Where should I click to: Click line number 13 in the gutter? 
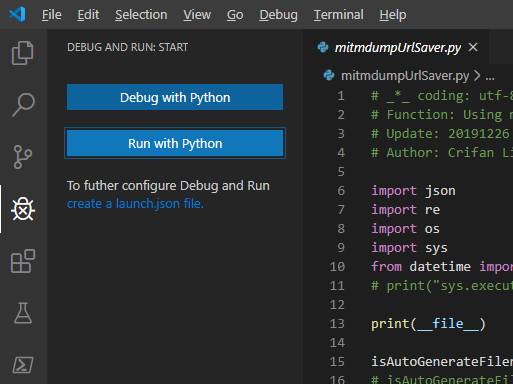click(337, 323)
